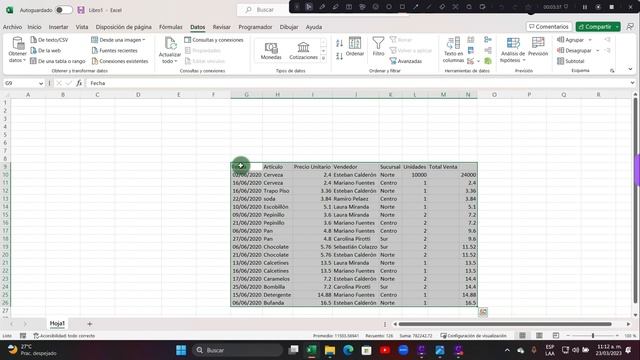Viewport: 640px width, 360px height.
Task: Expand the Obtener datos dropdown arrow
Action: (x=24, y=60)
